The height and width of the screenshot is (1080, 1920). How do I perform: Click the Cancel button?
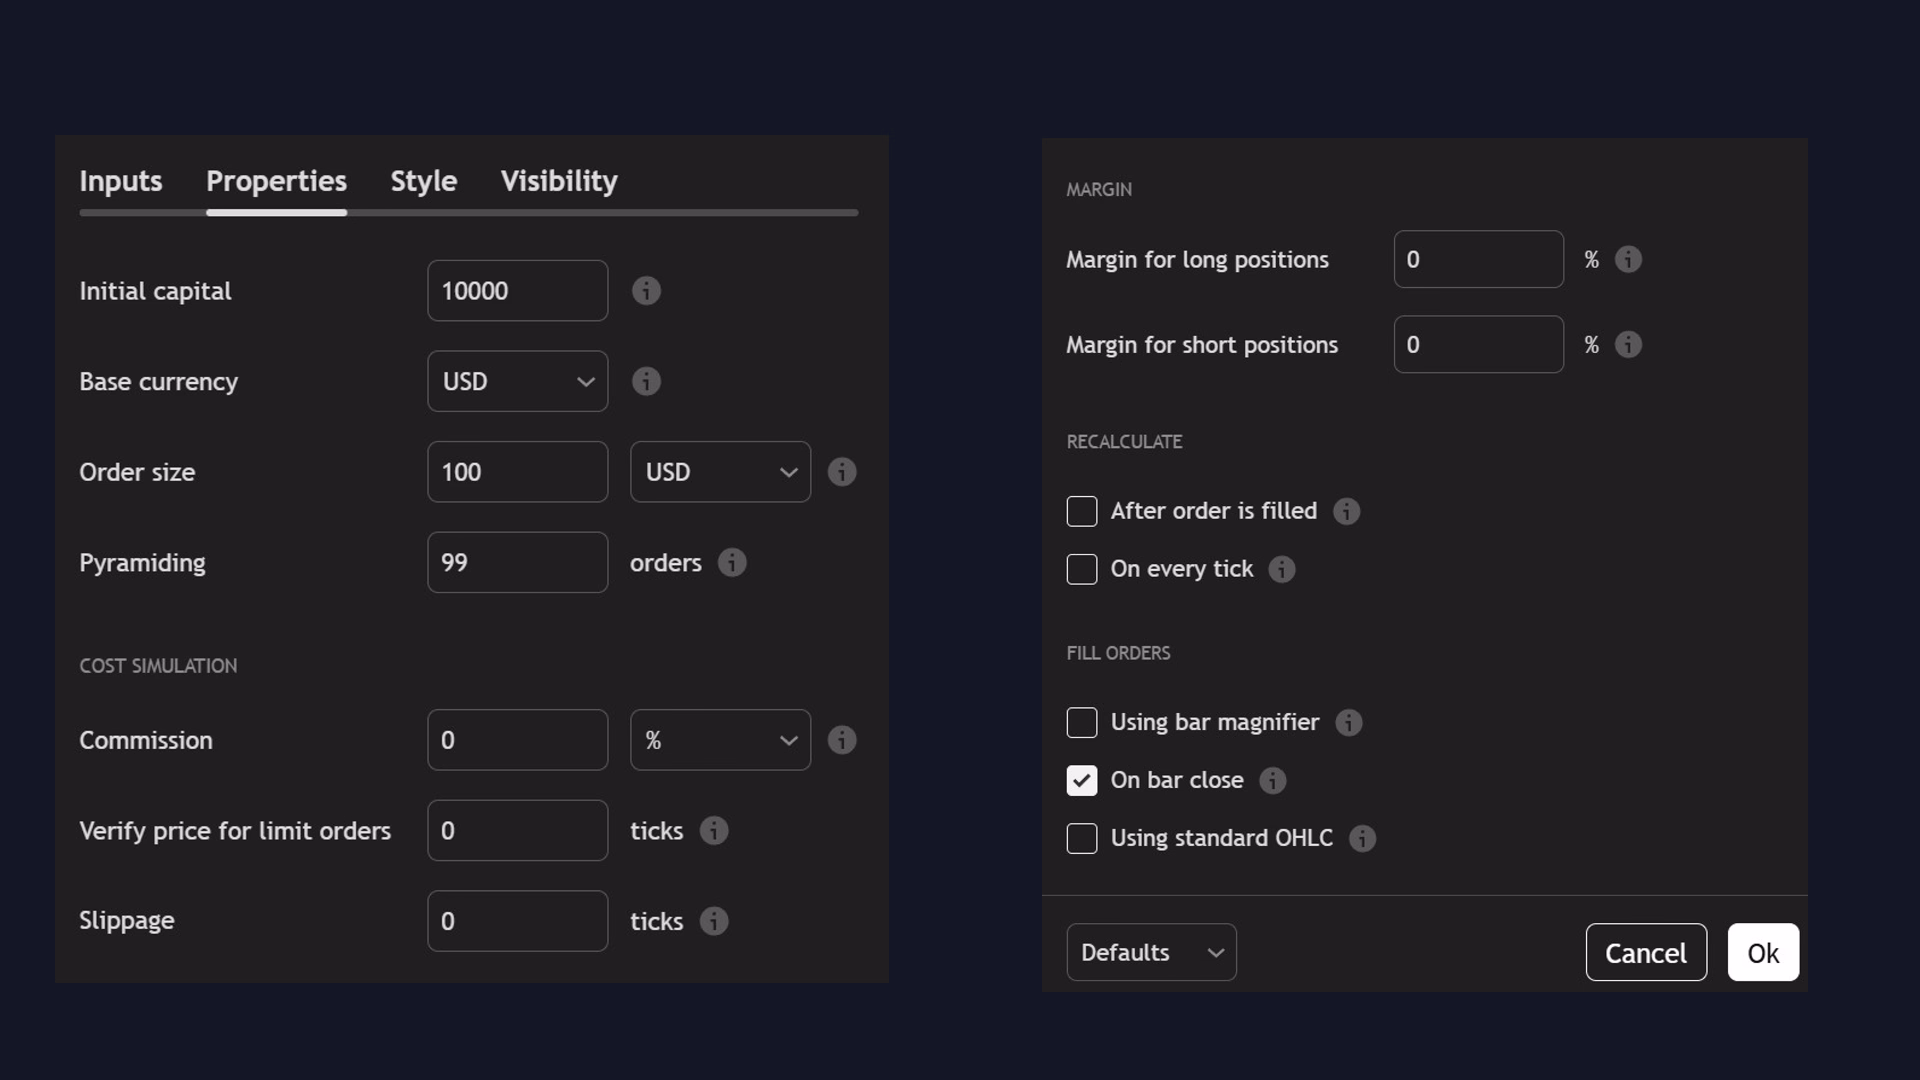[1646, 952]
